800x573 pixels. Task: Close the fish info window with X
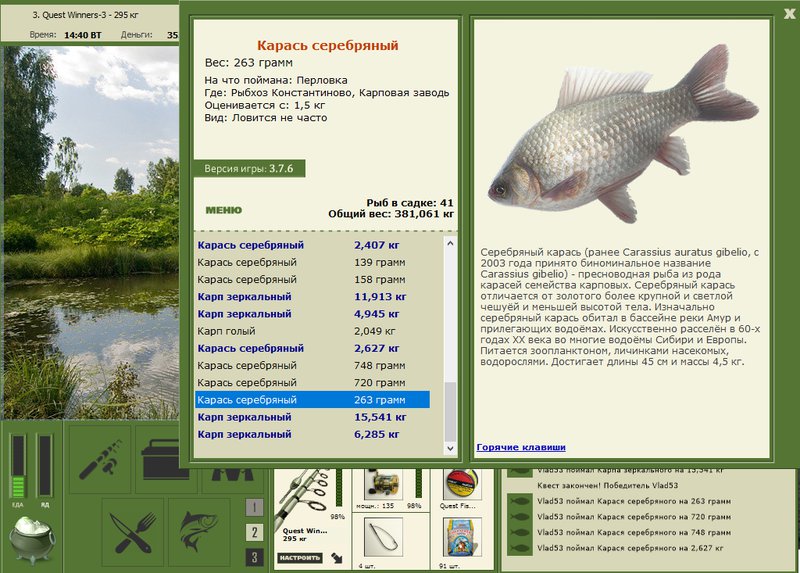click(790, 14)
